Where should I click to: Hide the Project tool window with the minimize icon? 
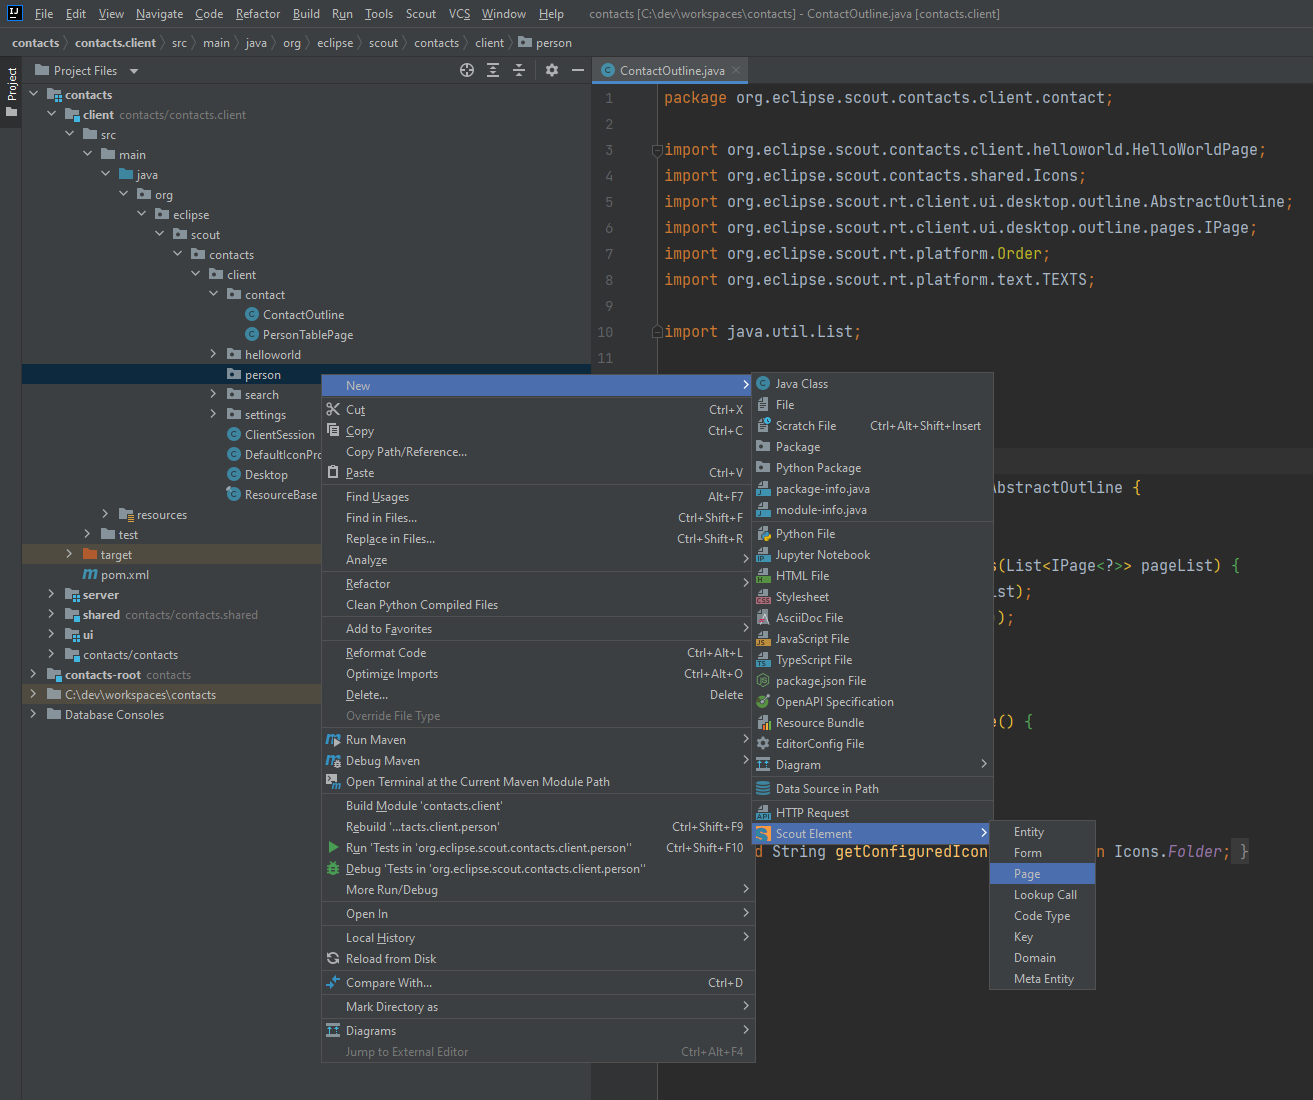pyautogui.click(x=578, y=70)
